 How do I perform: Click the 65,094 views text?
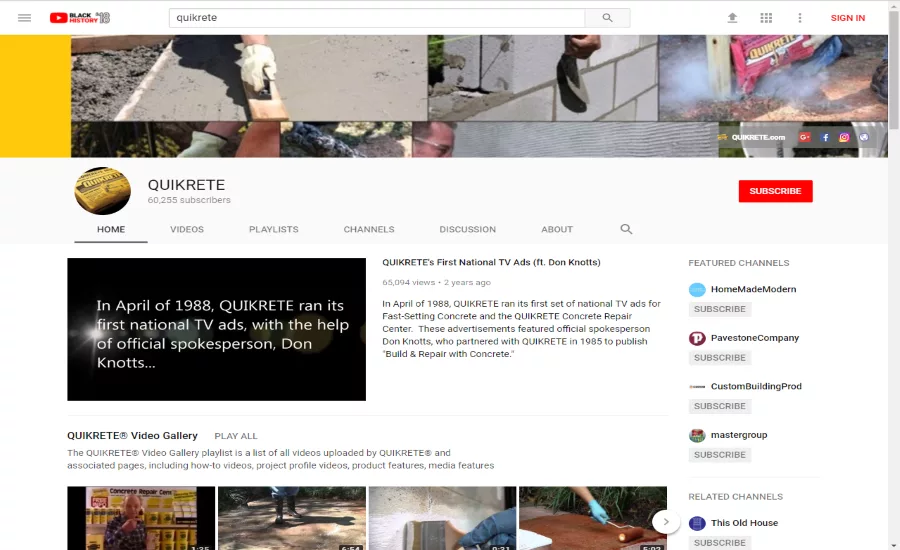click(x=409, y=282)
